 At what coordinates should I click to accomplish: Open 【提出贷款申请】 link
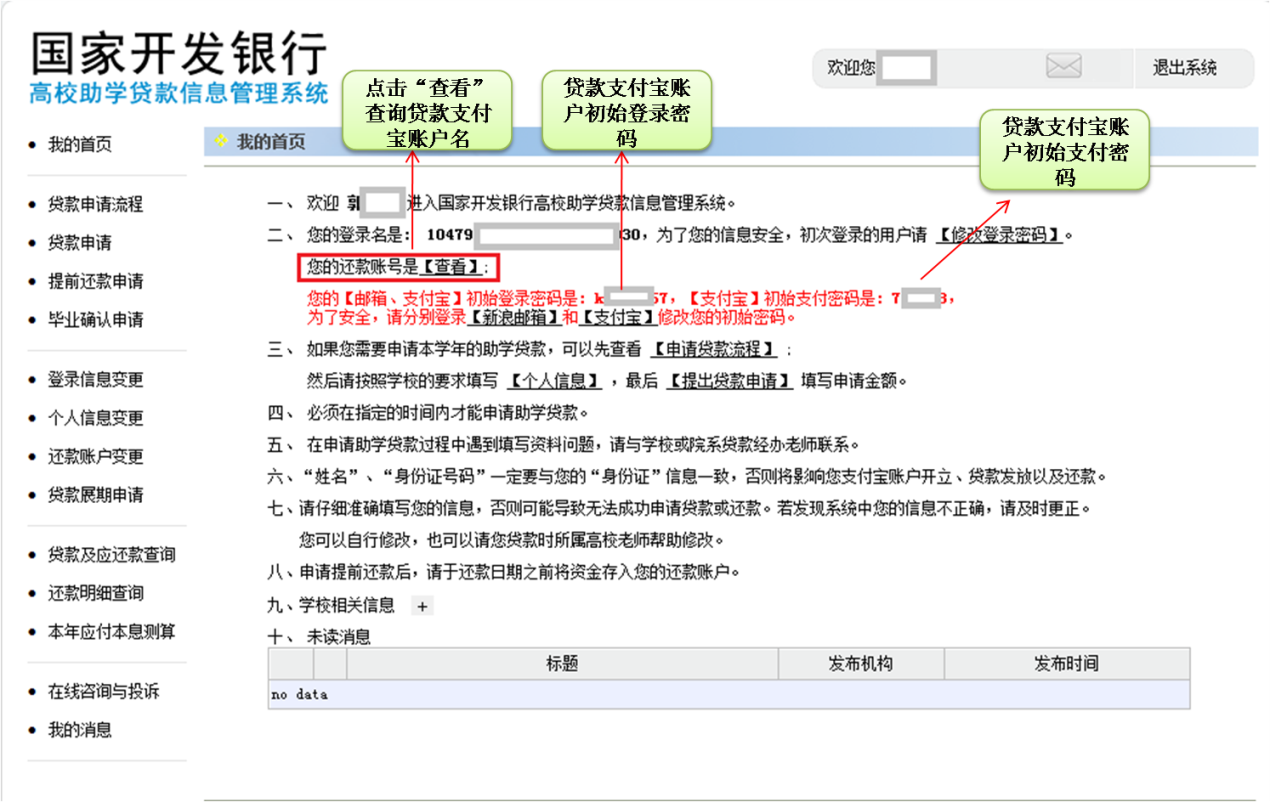point(729,381)
